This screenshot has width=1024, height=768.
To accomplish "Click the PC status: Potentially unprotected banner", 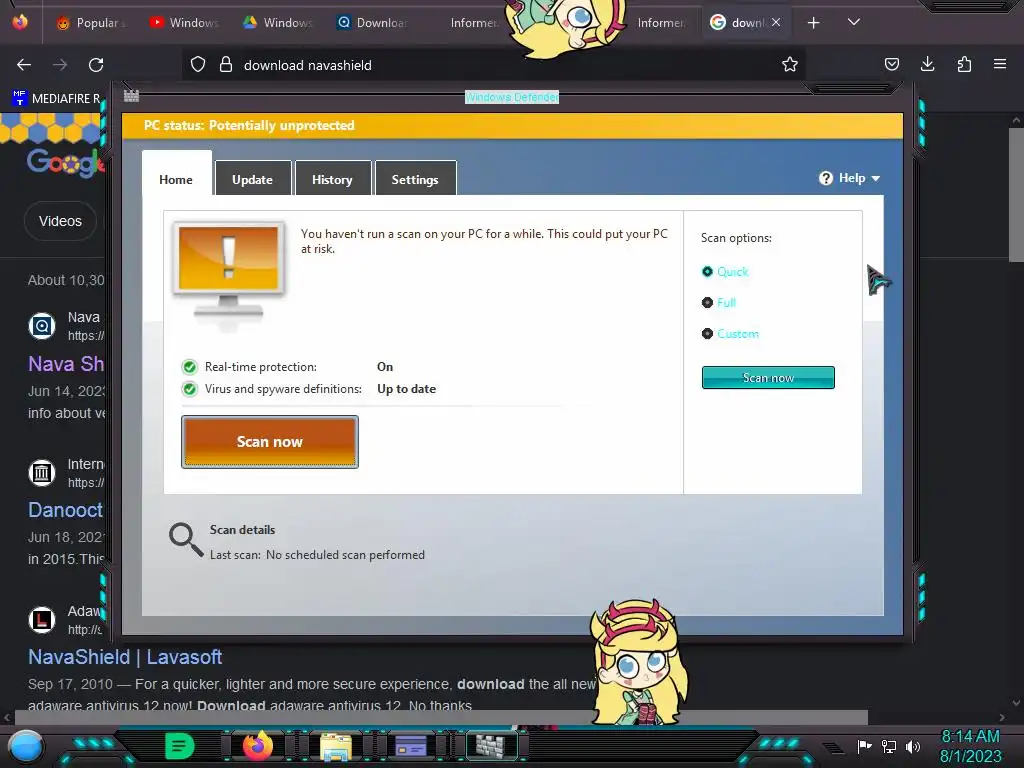I will point(513,125).
